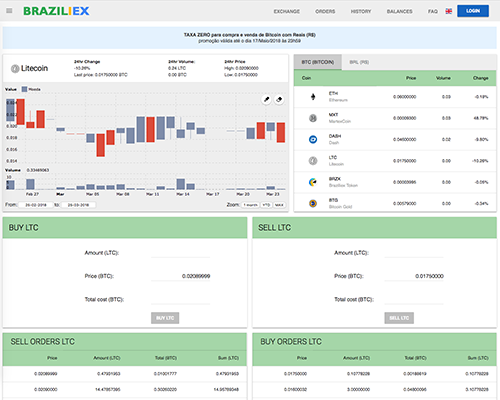Open the Balances menu item

coord(399,11)
